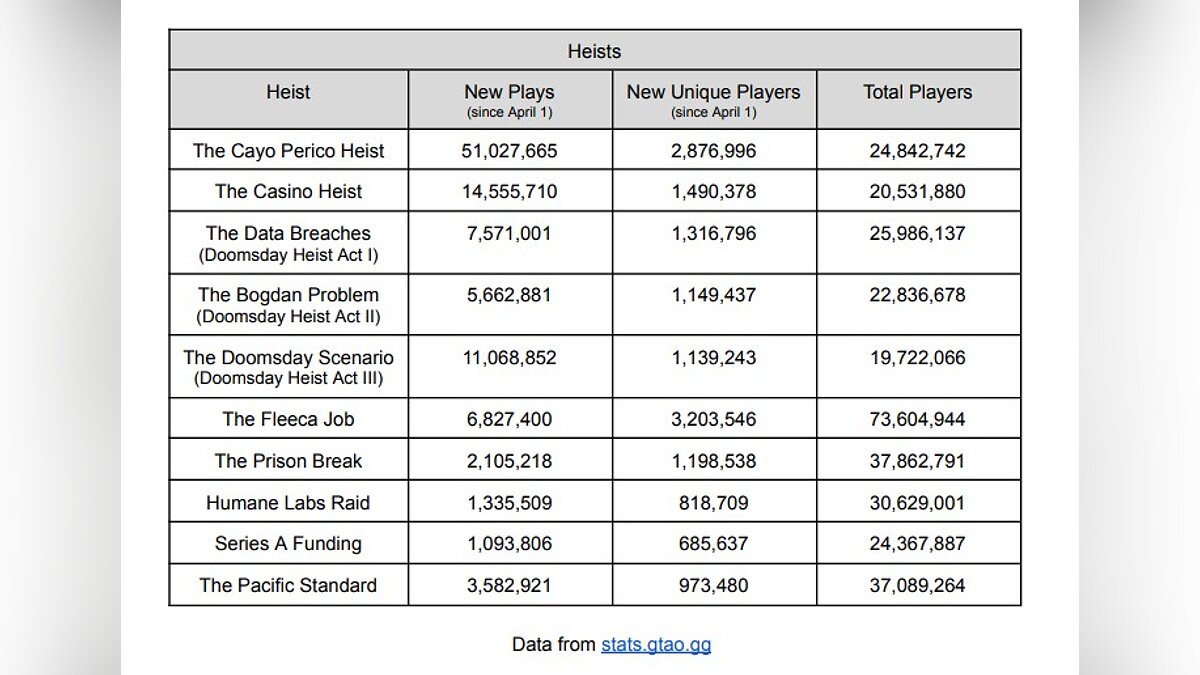Click The Casino Heist cell
Viewport: 1200px width, 675px height.
click(288, 191)
